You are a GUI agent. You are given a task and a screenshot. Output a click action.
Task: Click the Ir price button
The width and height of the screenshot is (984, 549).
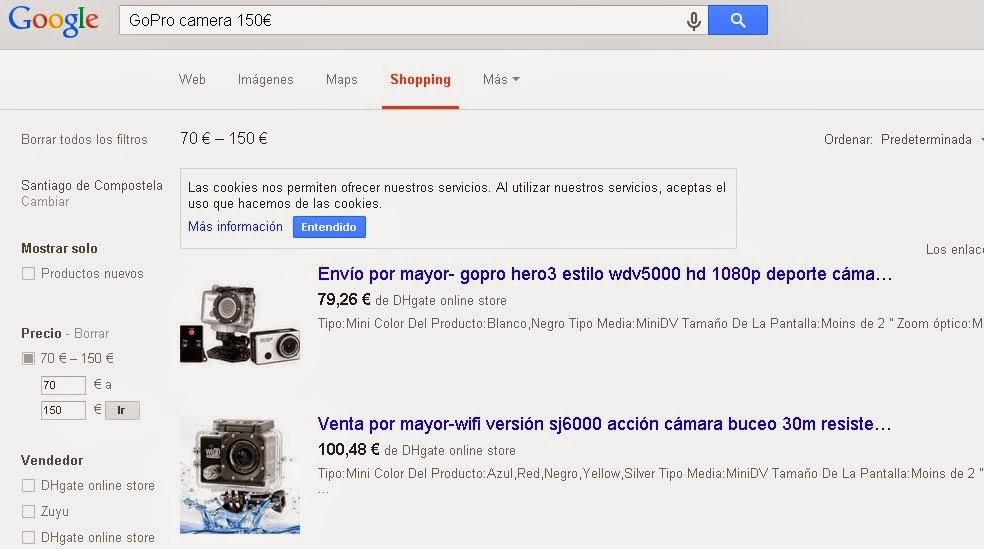(122, 410)
